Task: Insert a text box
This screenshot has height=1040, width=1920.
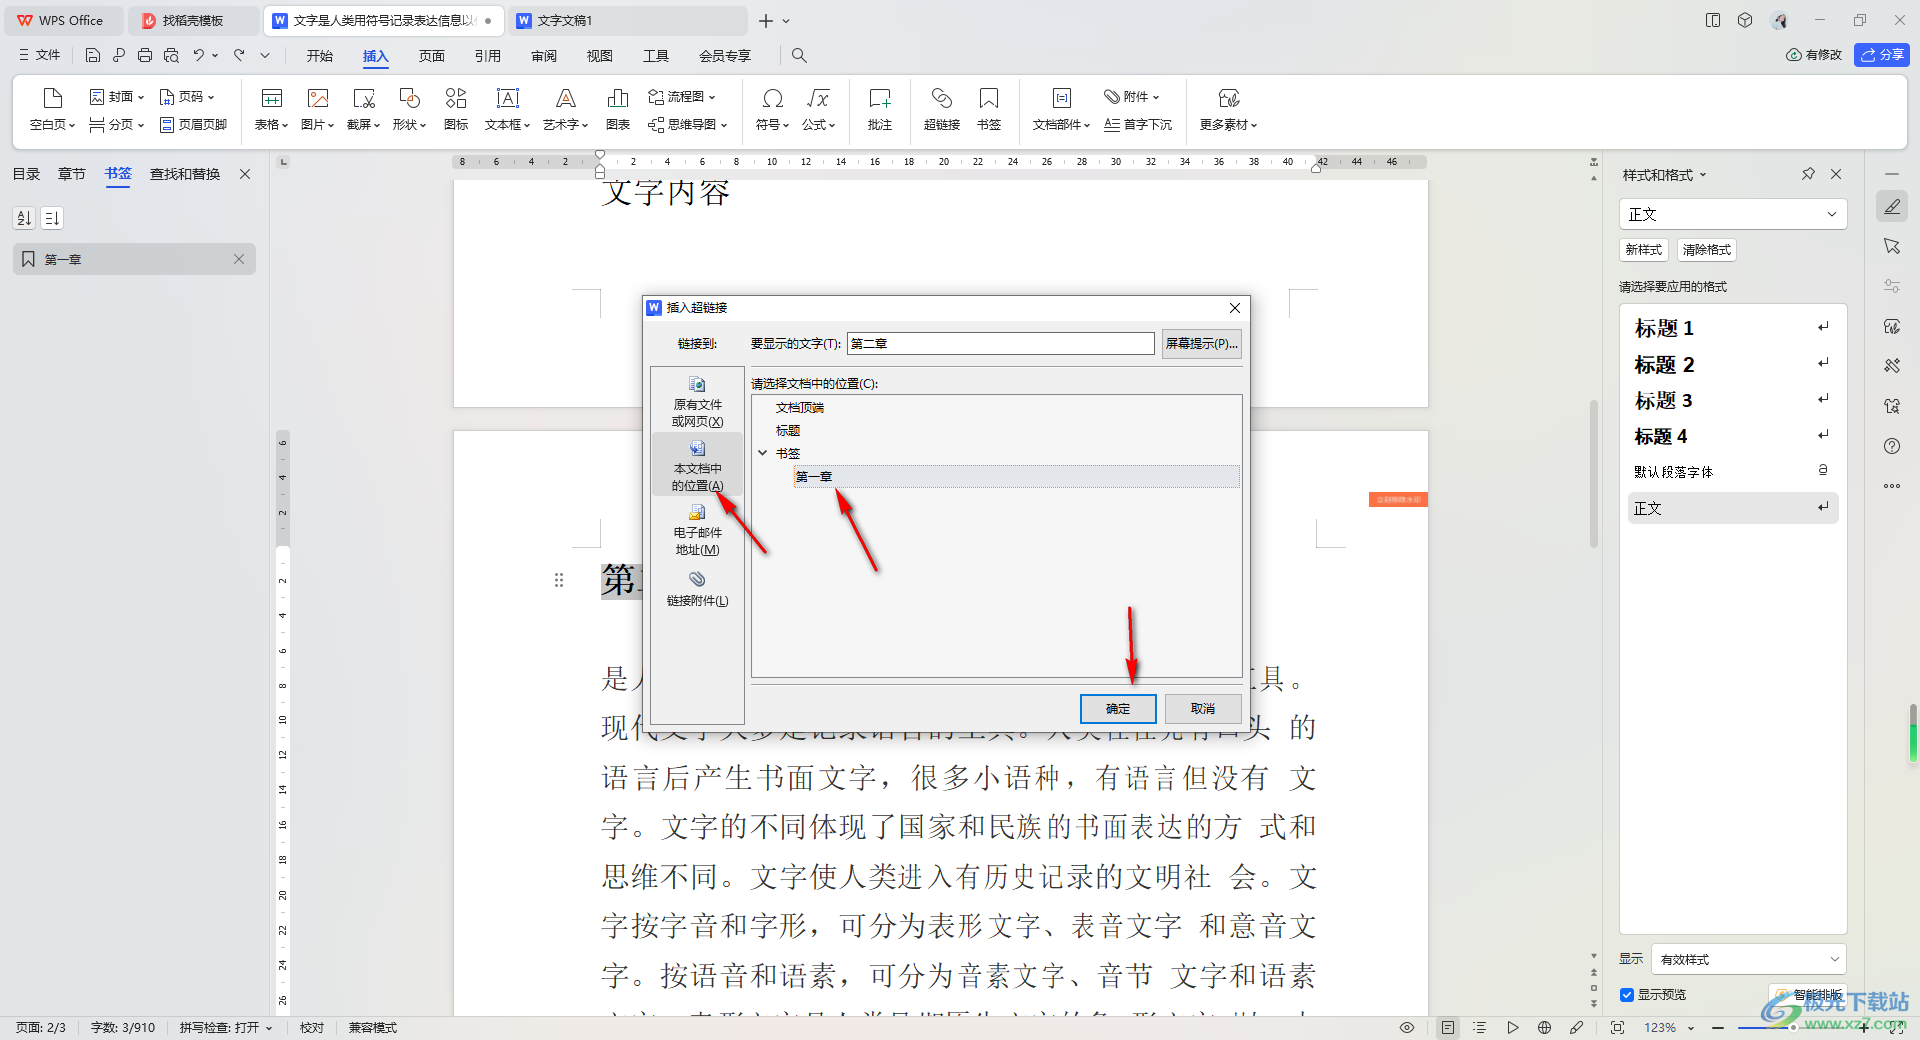Action: tap(507, 108)
